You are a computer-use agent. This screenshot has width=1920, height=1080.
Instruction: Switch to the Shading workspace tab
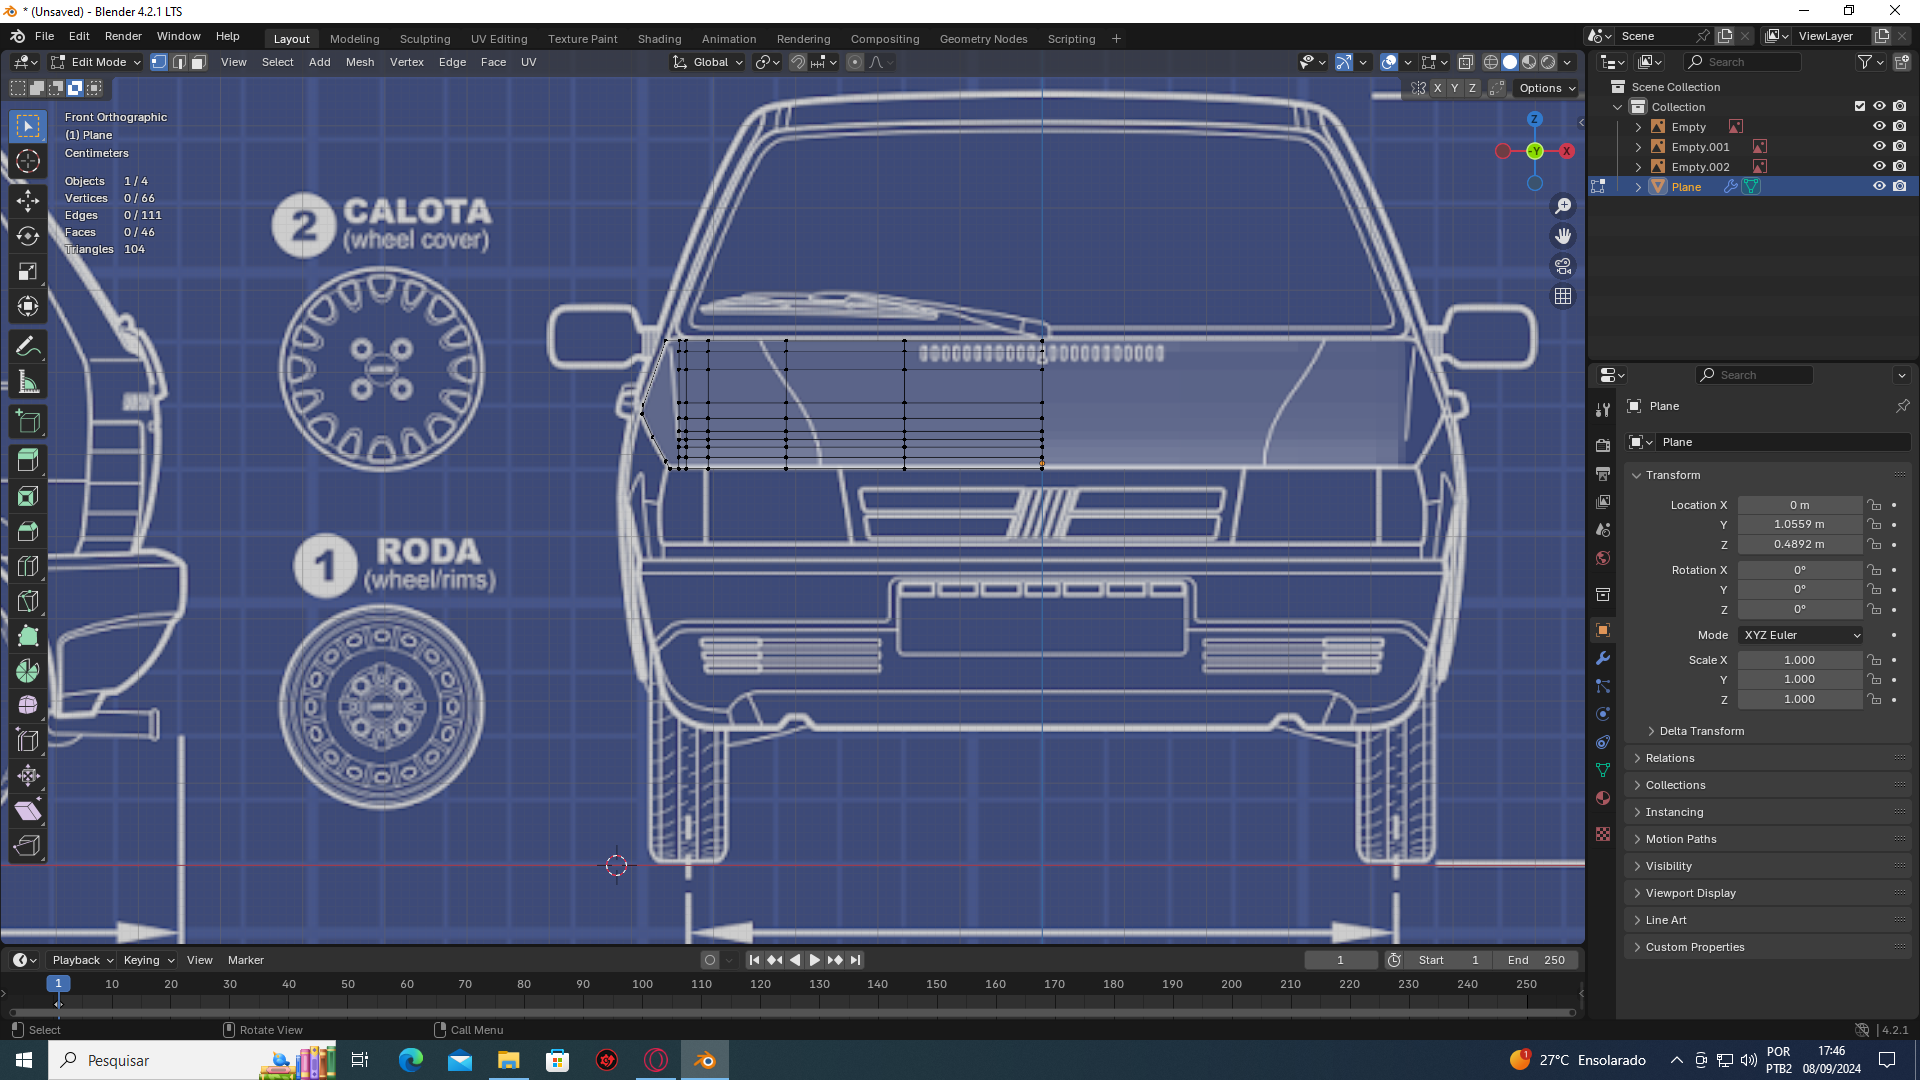(x=659, y=39)
